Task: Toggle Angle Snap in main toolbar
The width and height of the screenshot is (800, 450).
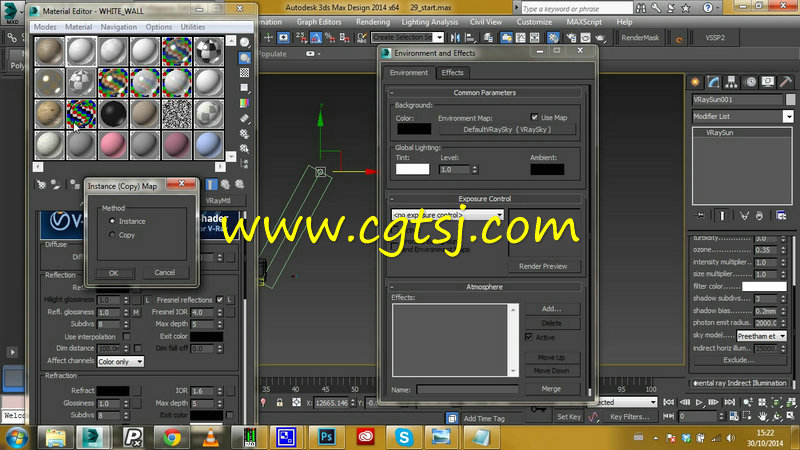Action: [x=316, y=37]
